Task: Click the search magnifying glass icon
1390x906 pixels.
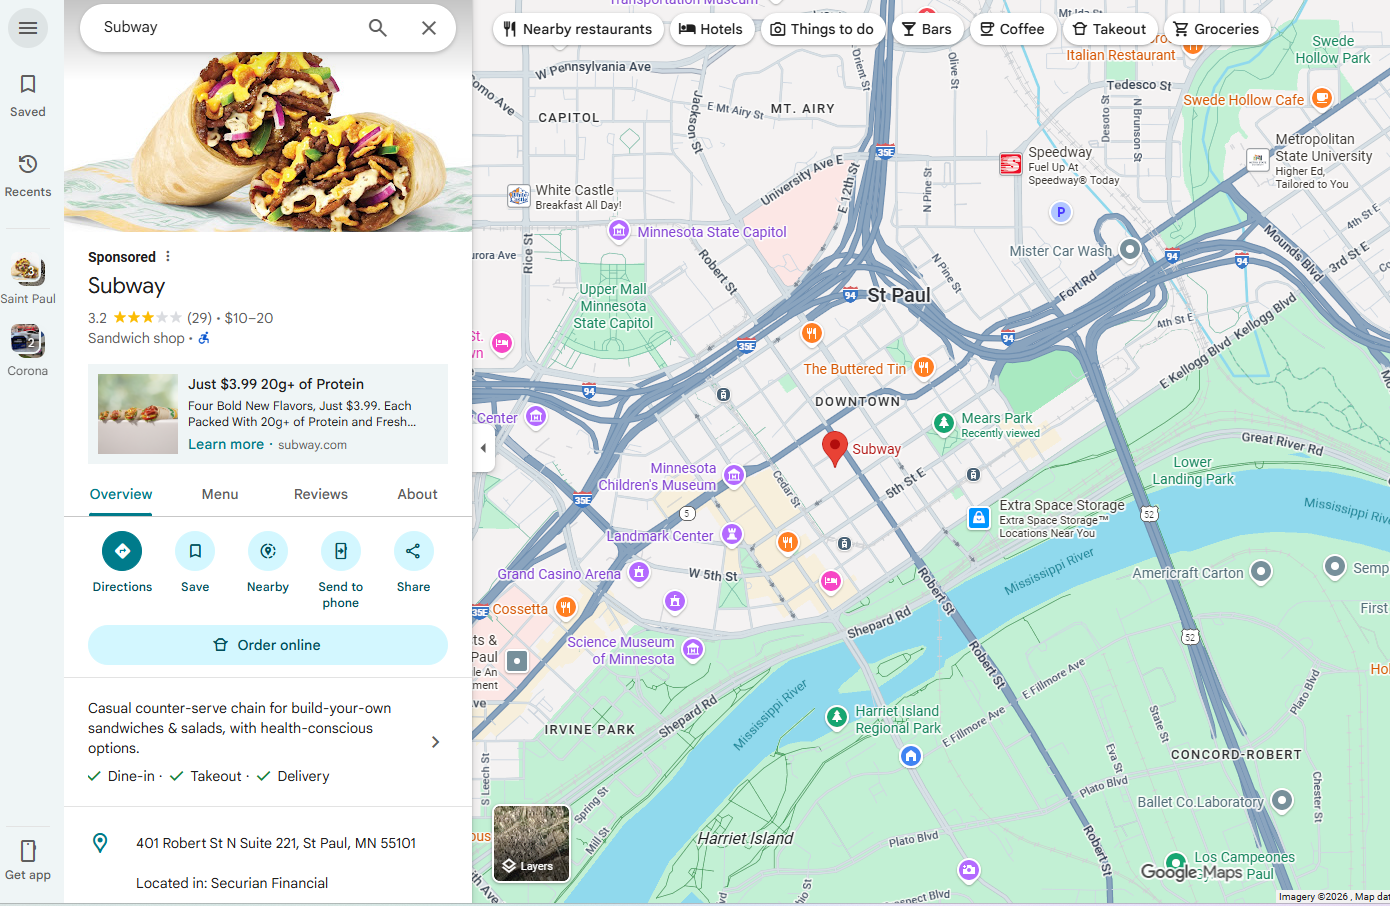Action: coord(377,28)
